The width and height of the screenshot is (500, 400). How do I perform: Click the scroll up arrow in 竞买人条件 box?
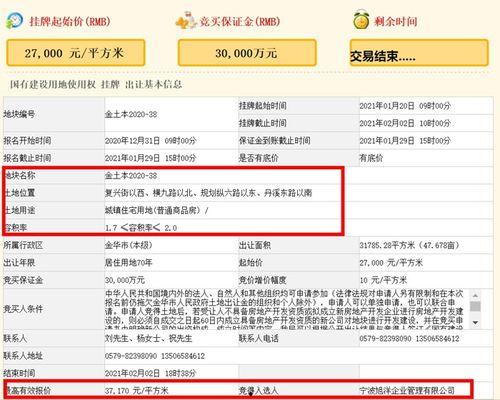[x=476, y=296]
